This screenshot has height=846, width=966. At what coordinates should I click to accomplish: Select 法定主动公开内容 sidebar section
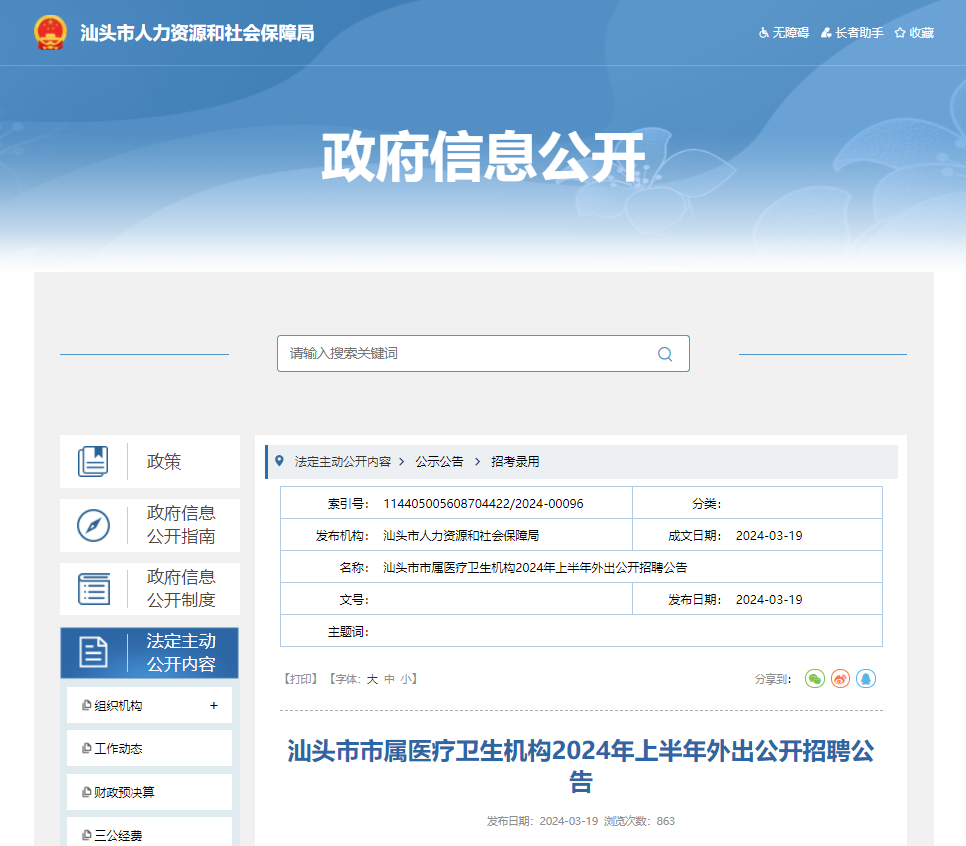[150, 653]
